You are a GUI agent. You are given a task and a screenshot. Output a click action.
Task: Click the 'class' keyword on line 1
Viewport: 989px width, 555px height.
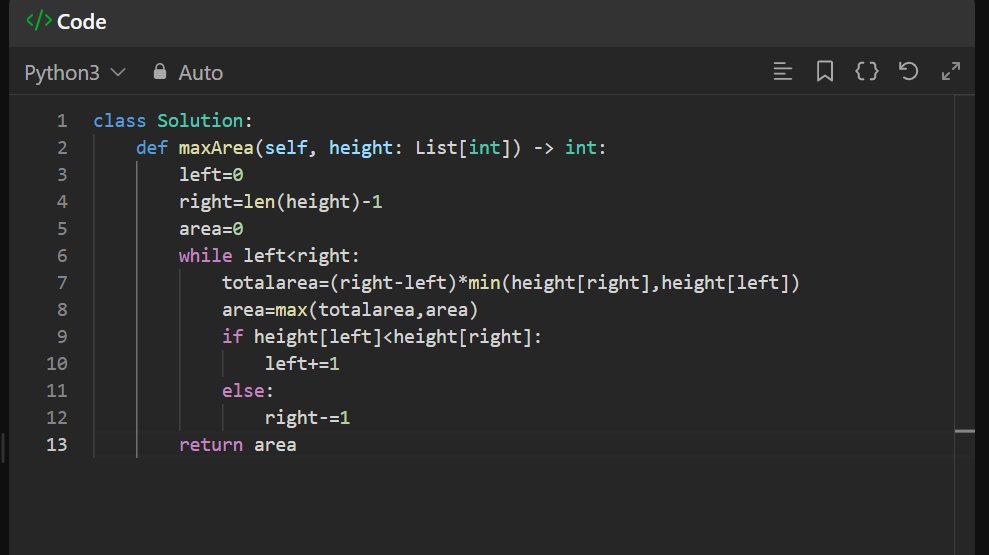click(119, 120)
